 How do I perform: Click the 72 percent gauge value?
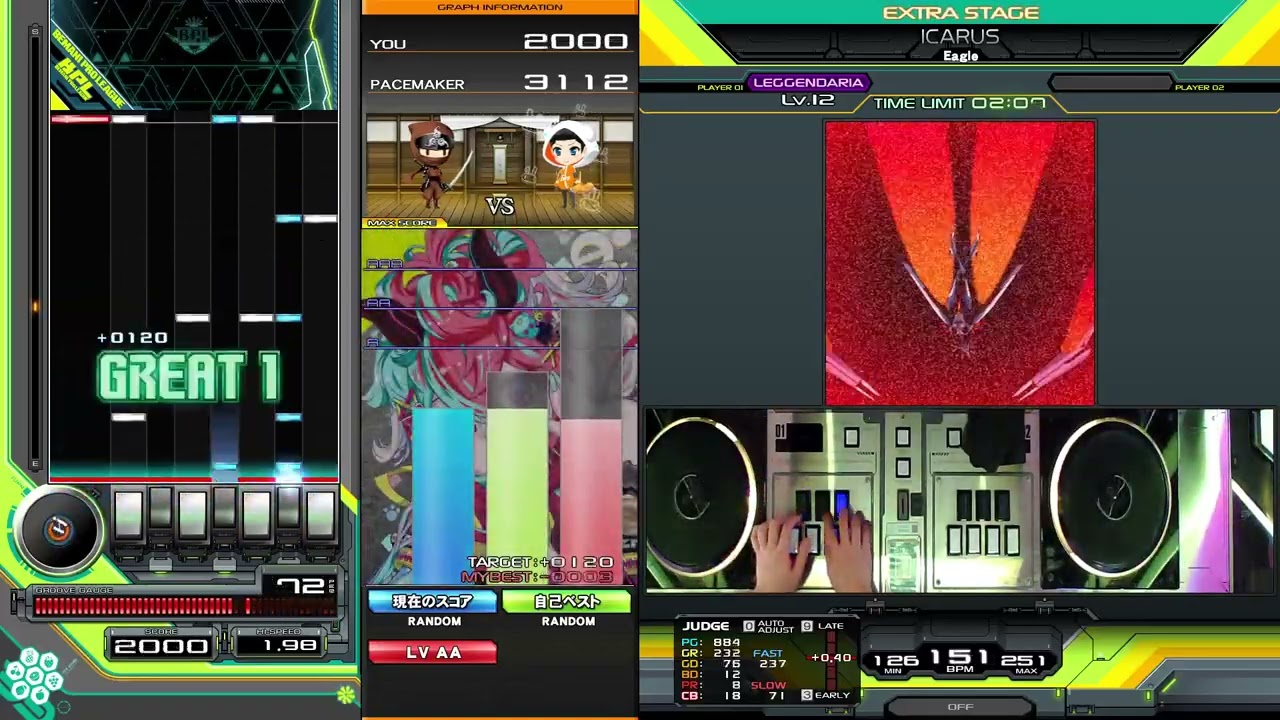tap(301, 586)
